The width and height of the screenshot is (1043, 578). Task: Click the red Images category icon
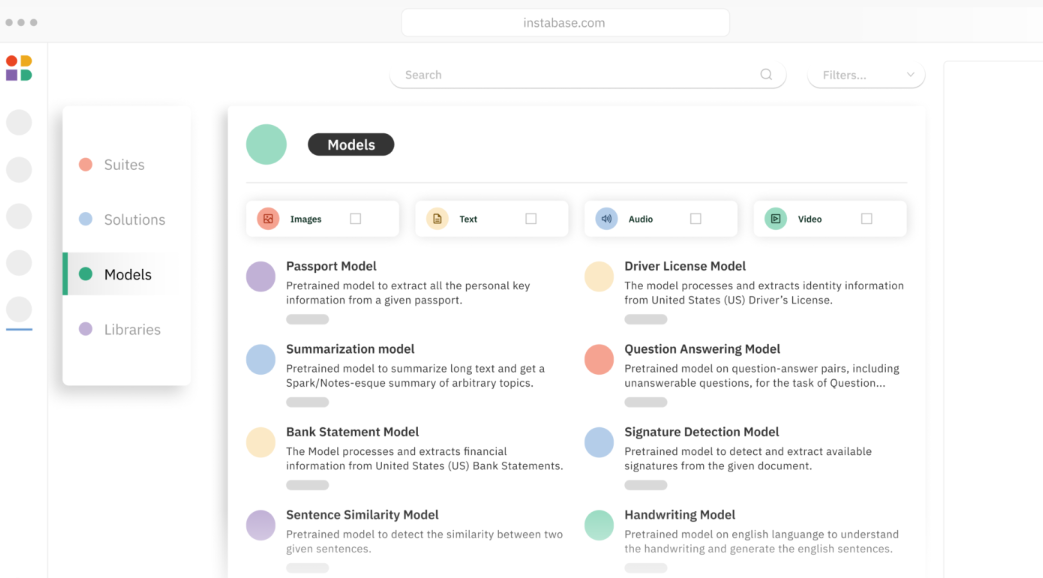pyautogui.click(x=268, y=219)
